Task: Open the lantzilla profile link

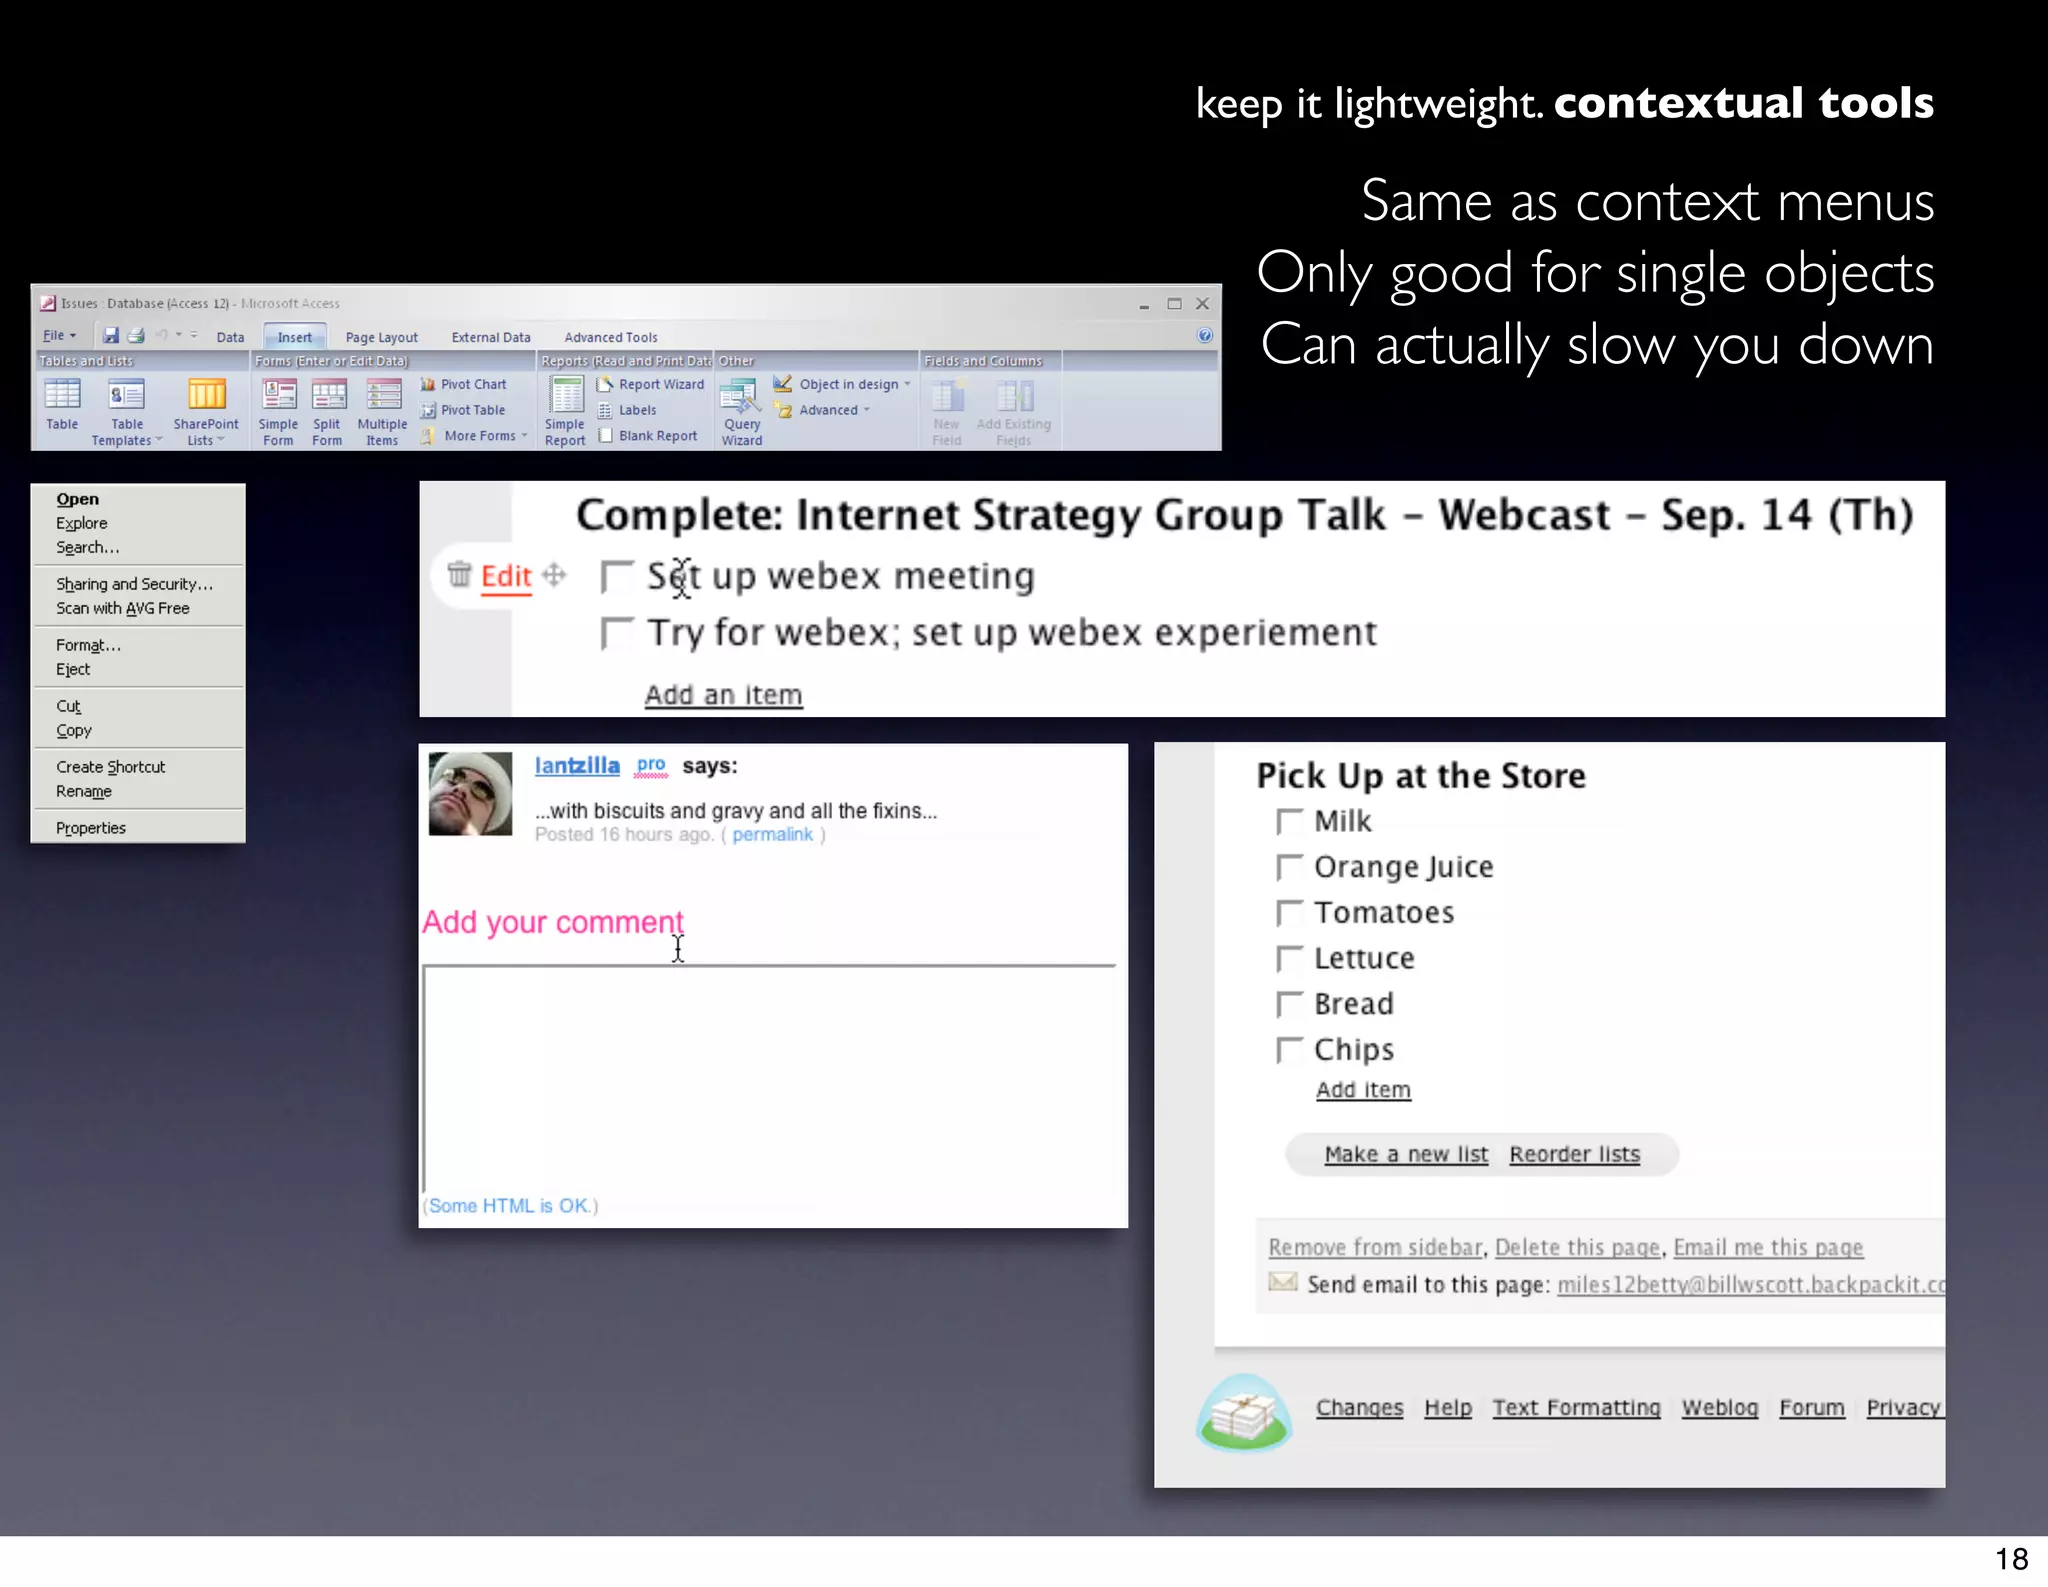Action: coord(577,766)
